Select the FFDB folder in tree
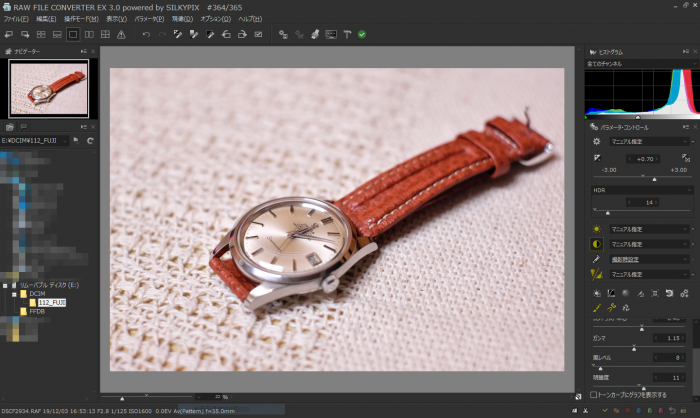700x418 pixels. point(37,312)
